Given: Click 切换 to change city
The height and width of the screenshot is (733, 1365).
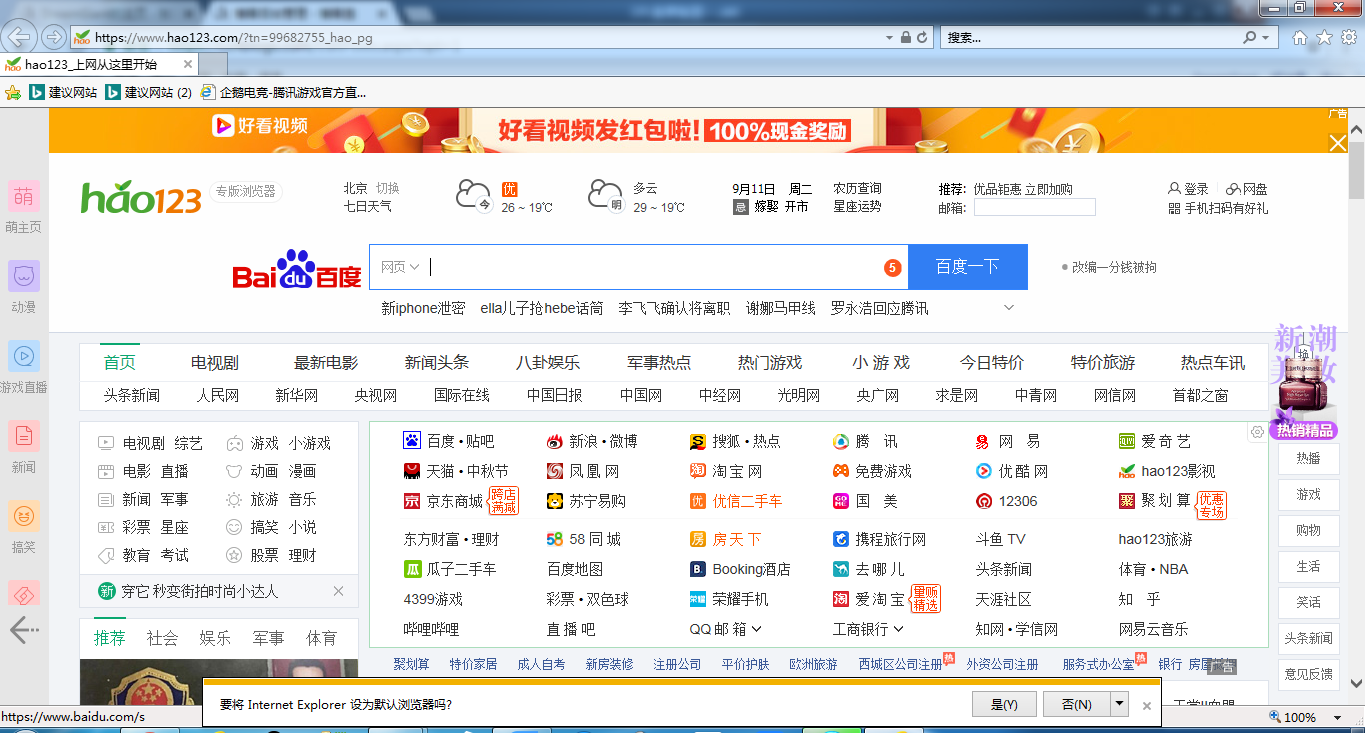Looking at the screenshot, I should (387, 188).
